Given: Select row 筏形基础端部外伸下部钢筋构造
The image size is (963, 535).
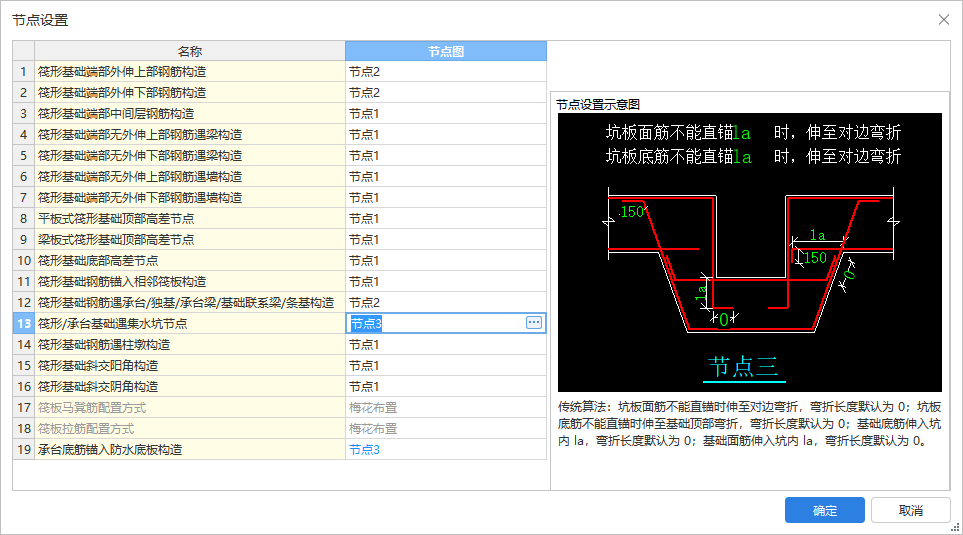Looking at the screenshot, I should [190, 93].
